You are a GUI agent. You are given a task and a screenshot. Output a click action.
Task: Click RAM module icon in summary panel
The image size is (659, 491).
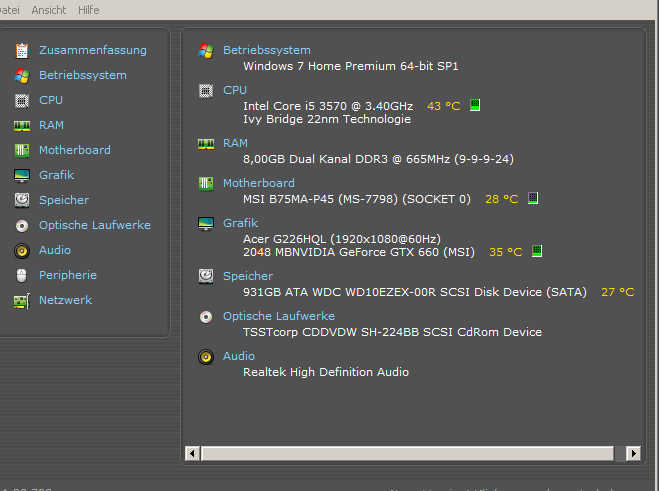click(206, 144)
